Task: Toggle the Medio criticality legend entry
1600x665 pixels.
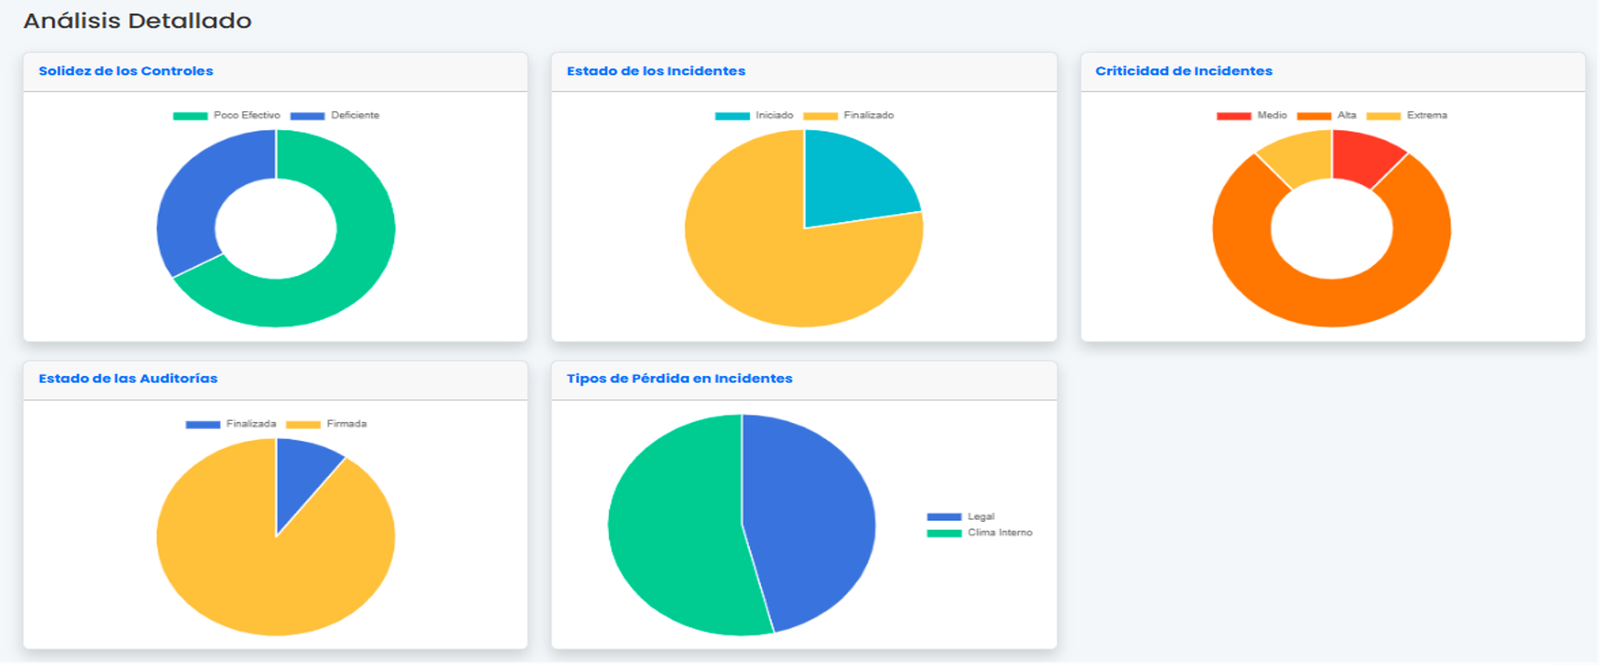Action: pos(1252,116)
